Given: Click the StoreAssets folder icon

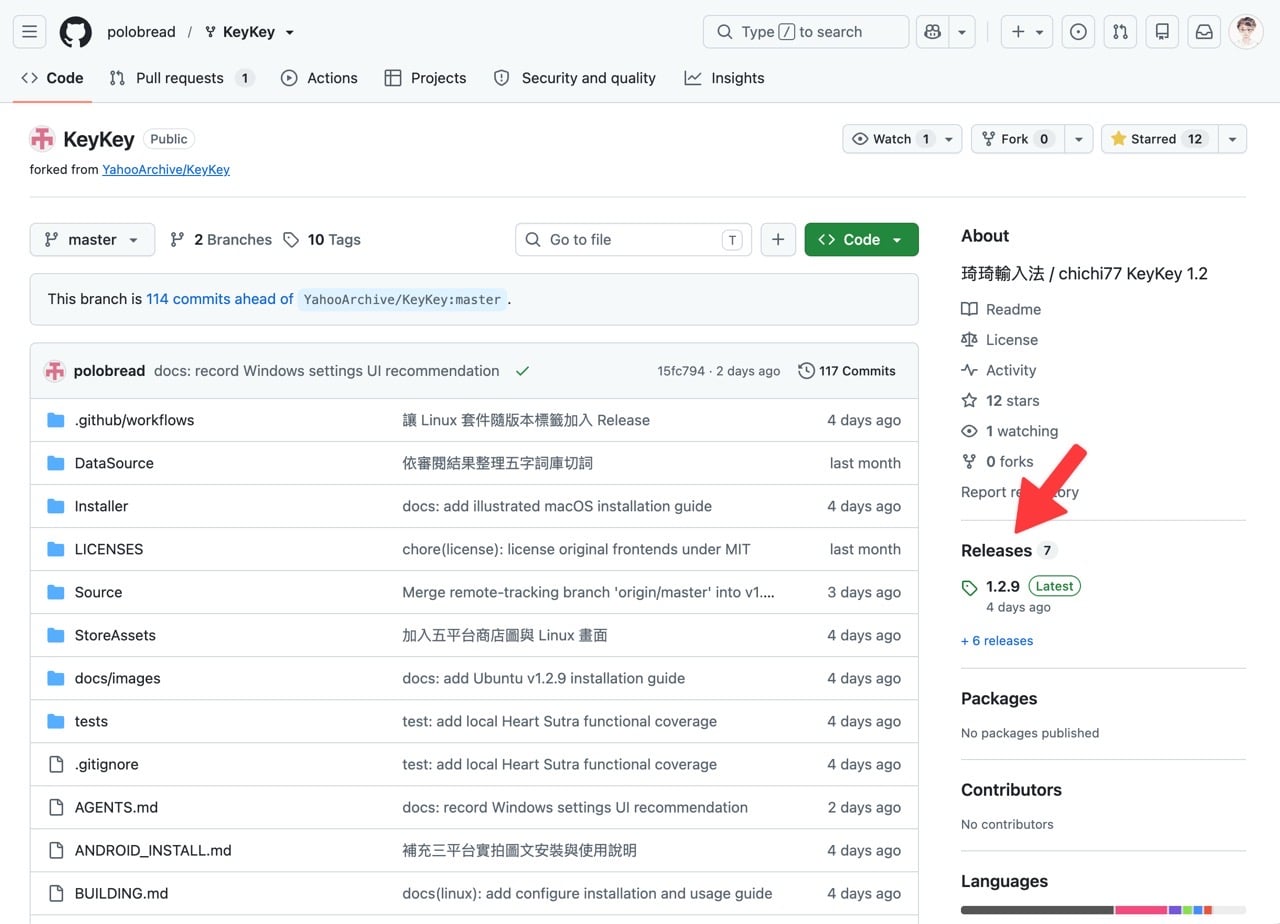Looking at the screenshot, I should (x=56, y=635).
